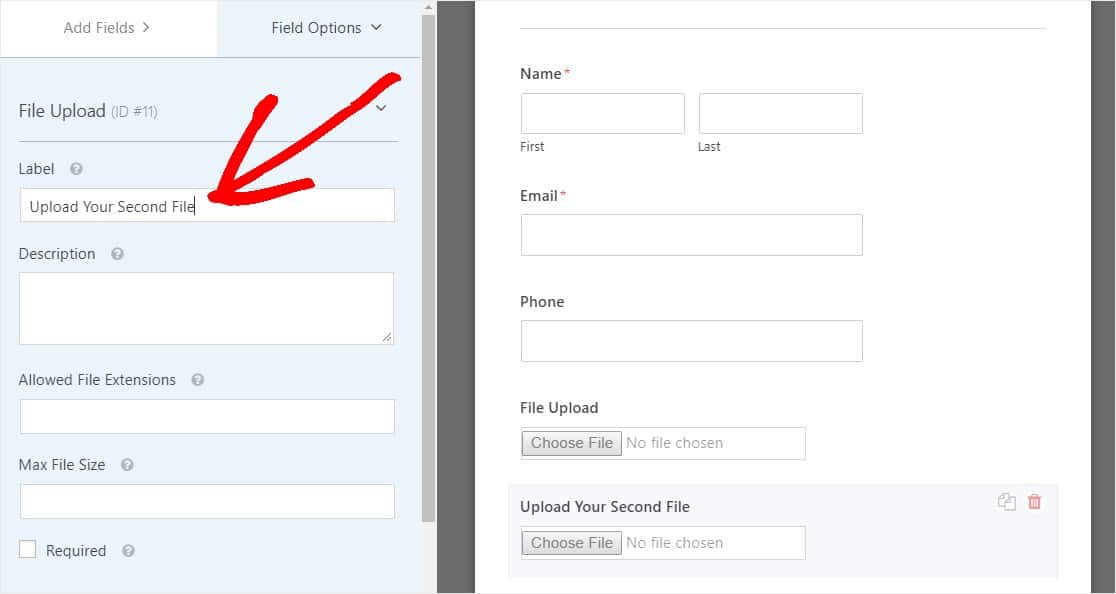Click the Required option help icon
This screenshot has height=594, width=1116.
[x=128, y=551]
